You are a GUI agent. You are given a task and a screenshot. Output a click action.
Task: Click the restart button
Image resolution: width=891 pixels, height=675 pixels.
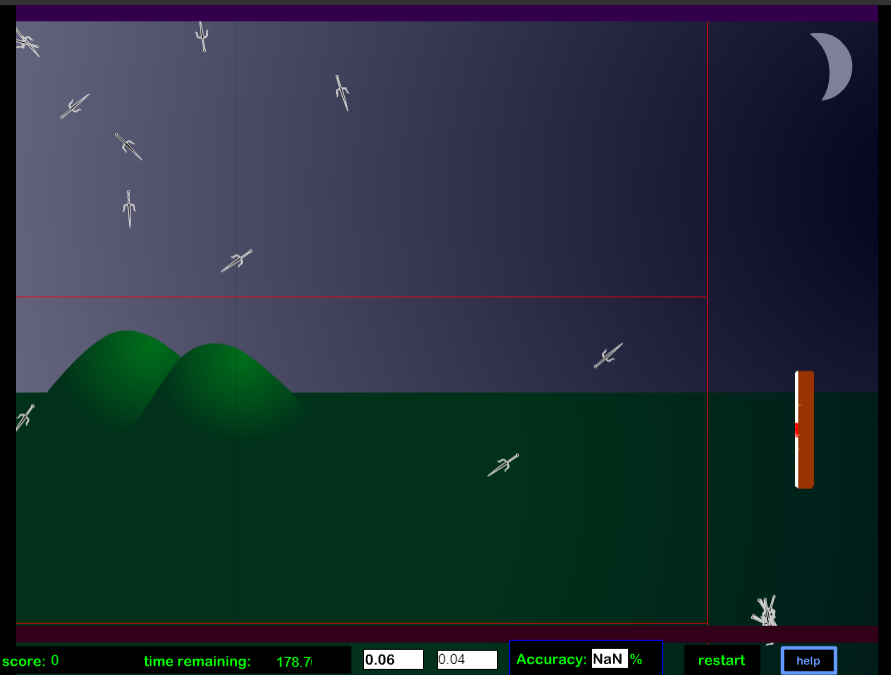click(721, 660)
